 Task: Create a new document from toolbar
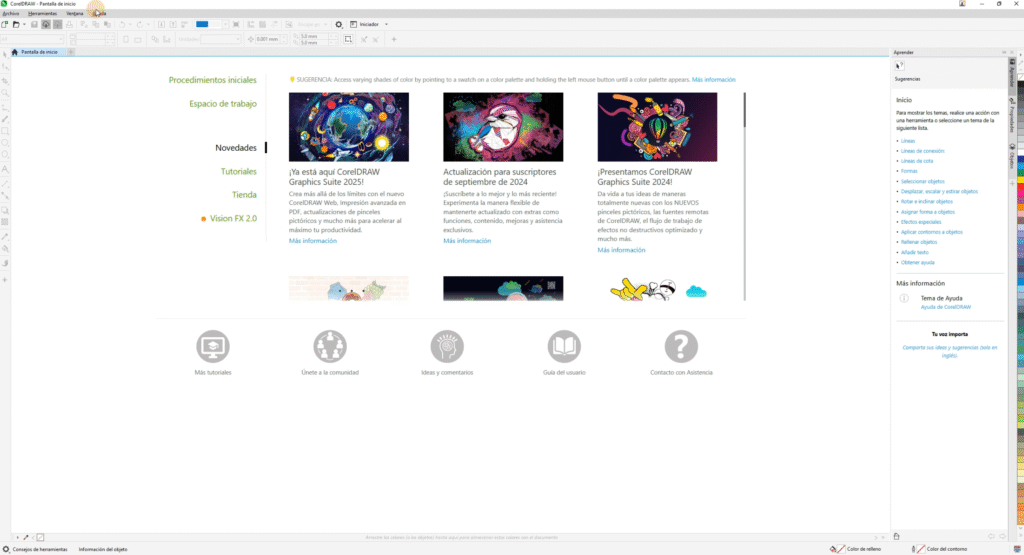pyautogui.click(x=5, y=24)
